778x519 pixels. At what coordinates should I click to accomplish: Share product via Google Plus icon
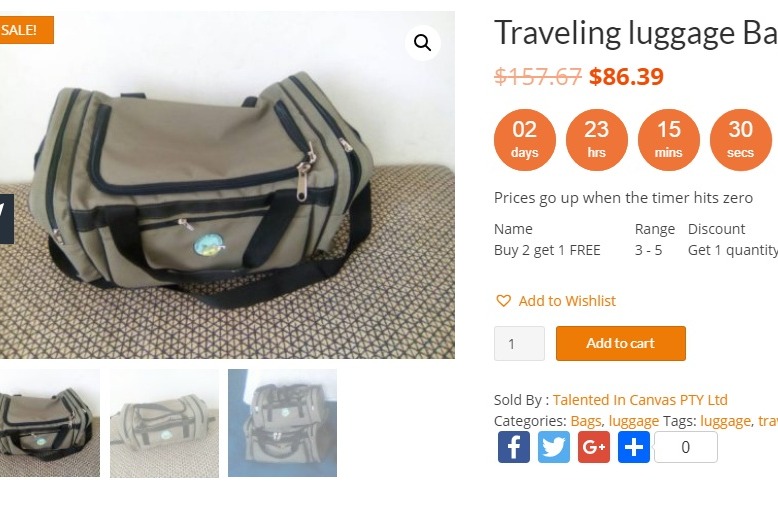(x=594, y=447)
